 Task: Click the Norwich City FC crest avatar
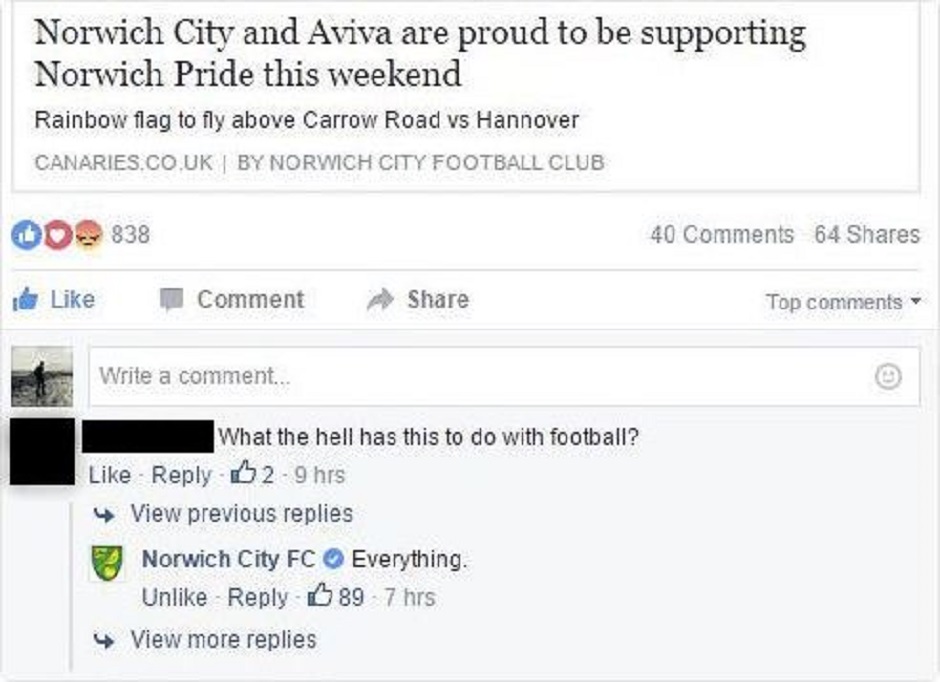(x=106, y=562)
